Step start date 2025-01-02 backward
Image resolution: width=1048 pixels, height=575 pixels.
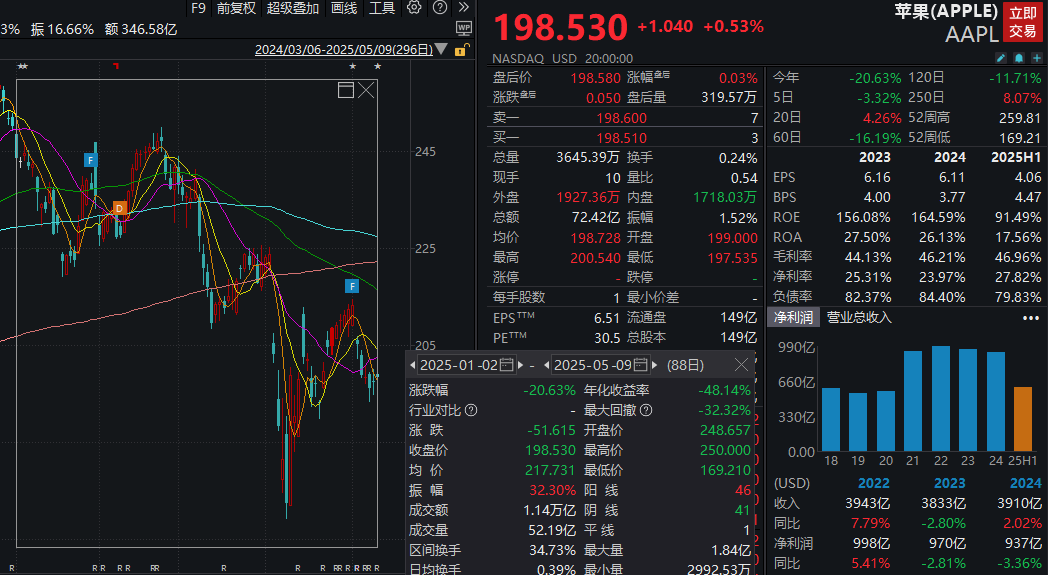(413, 365)
